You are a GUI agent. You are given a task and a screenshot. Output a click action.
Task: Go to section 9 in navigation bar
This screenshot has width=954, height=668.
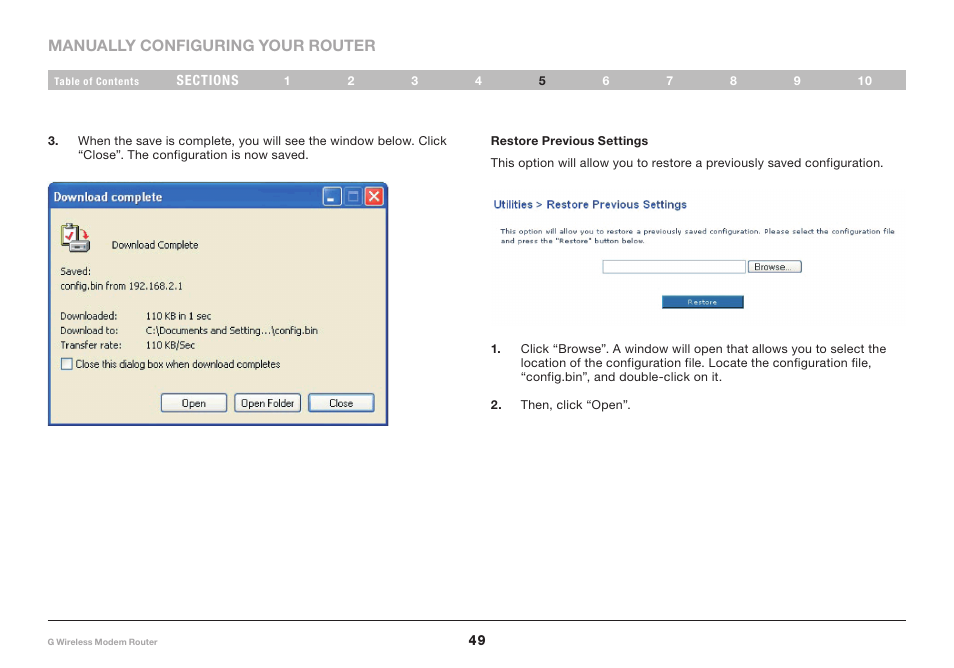(796, 81)
